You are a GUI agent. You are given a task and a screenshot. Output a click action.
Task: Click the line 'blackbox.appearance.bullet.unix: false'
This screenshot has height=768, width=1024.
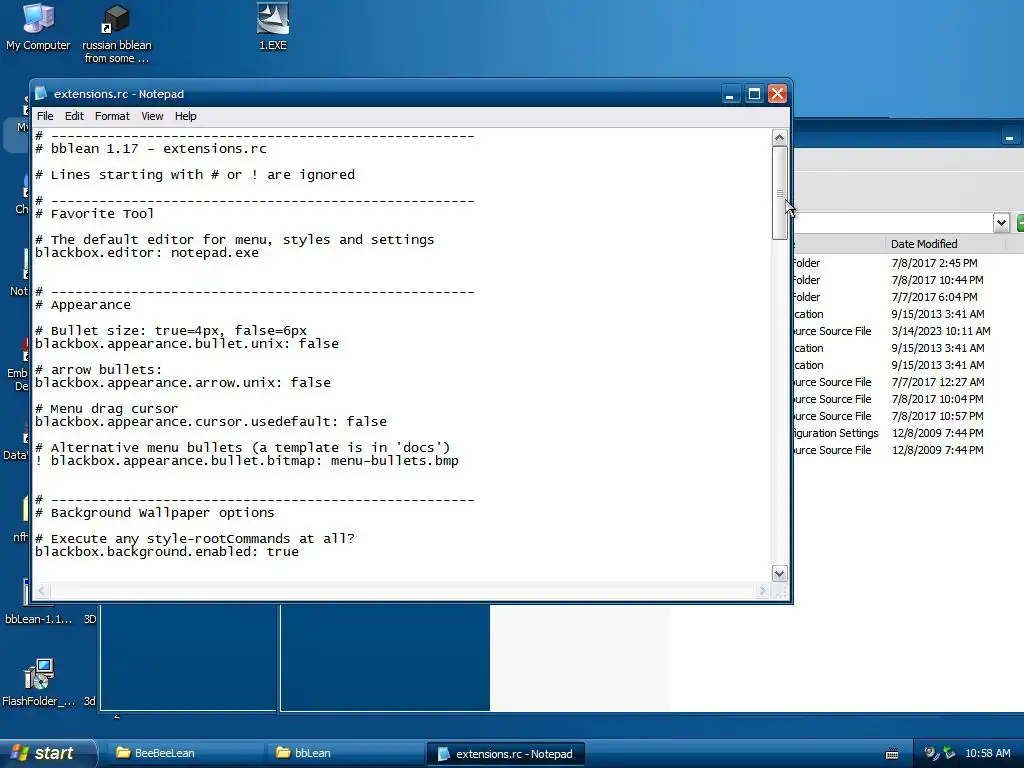(187, 344)
